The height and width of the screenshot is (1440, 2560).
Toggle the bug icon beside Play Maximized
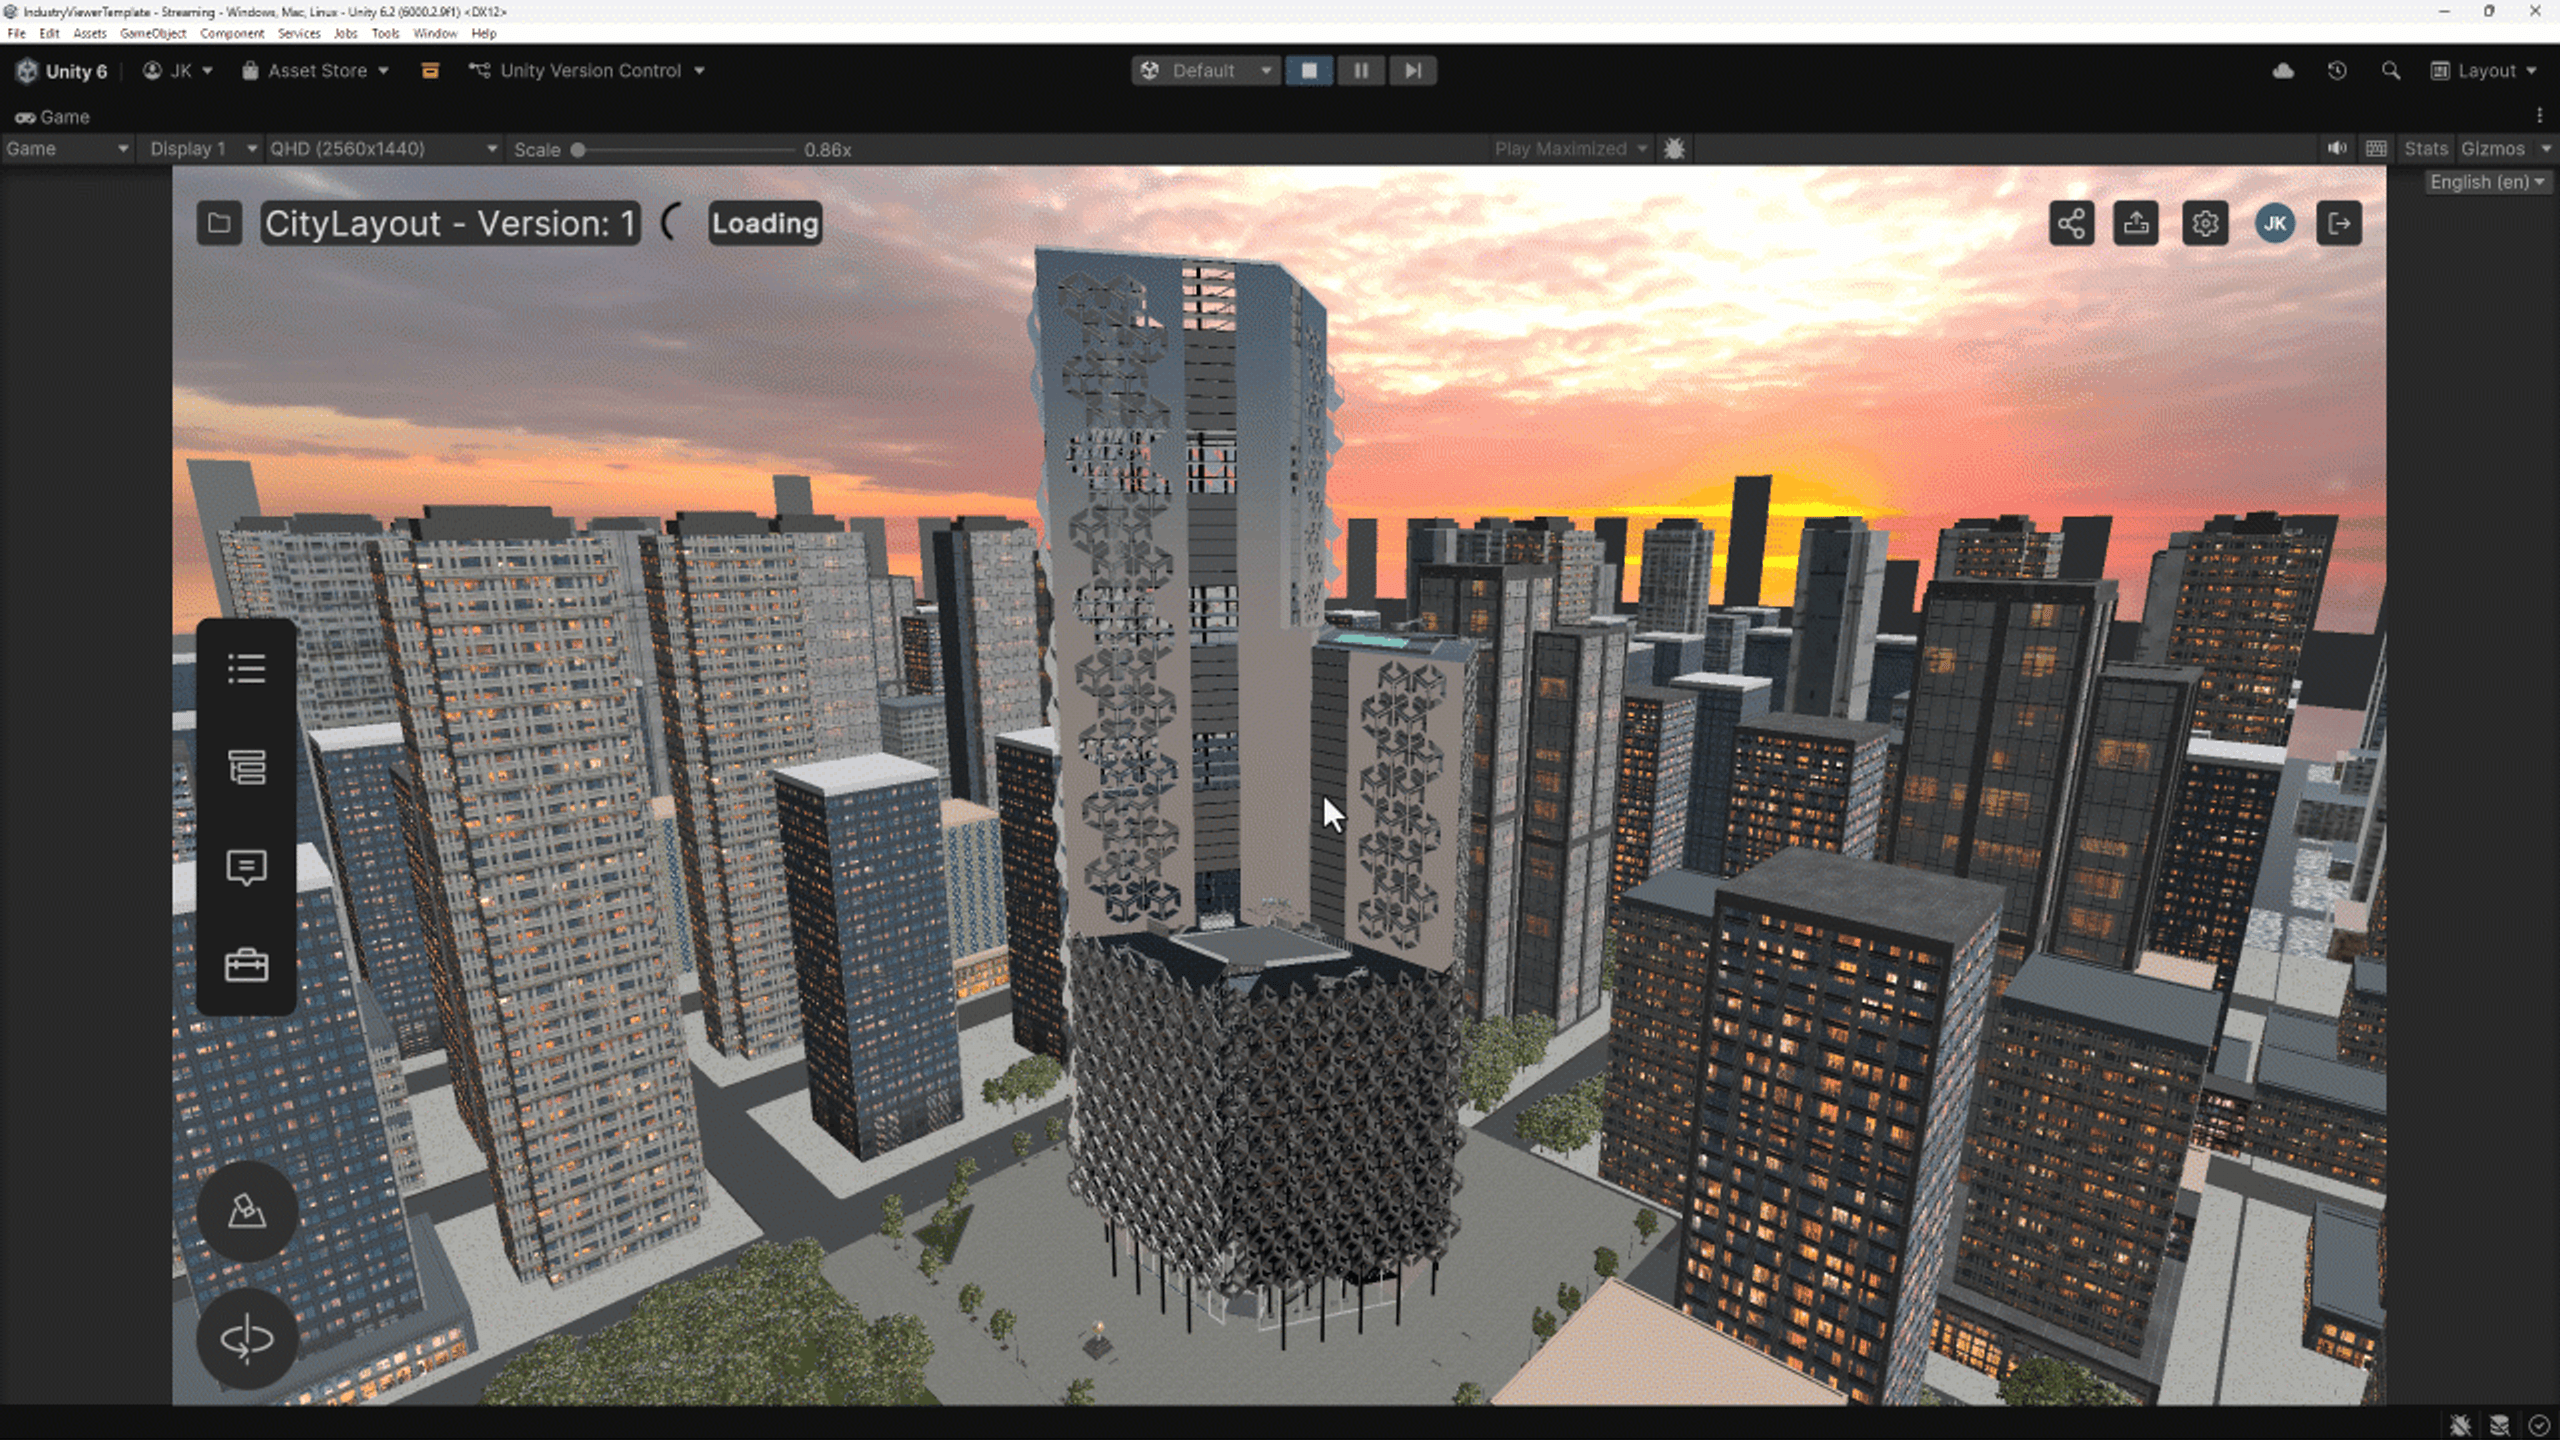[1674, 149]
